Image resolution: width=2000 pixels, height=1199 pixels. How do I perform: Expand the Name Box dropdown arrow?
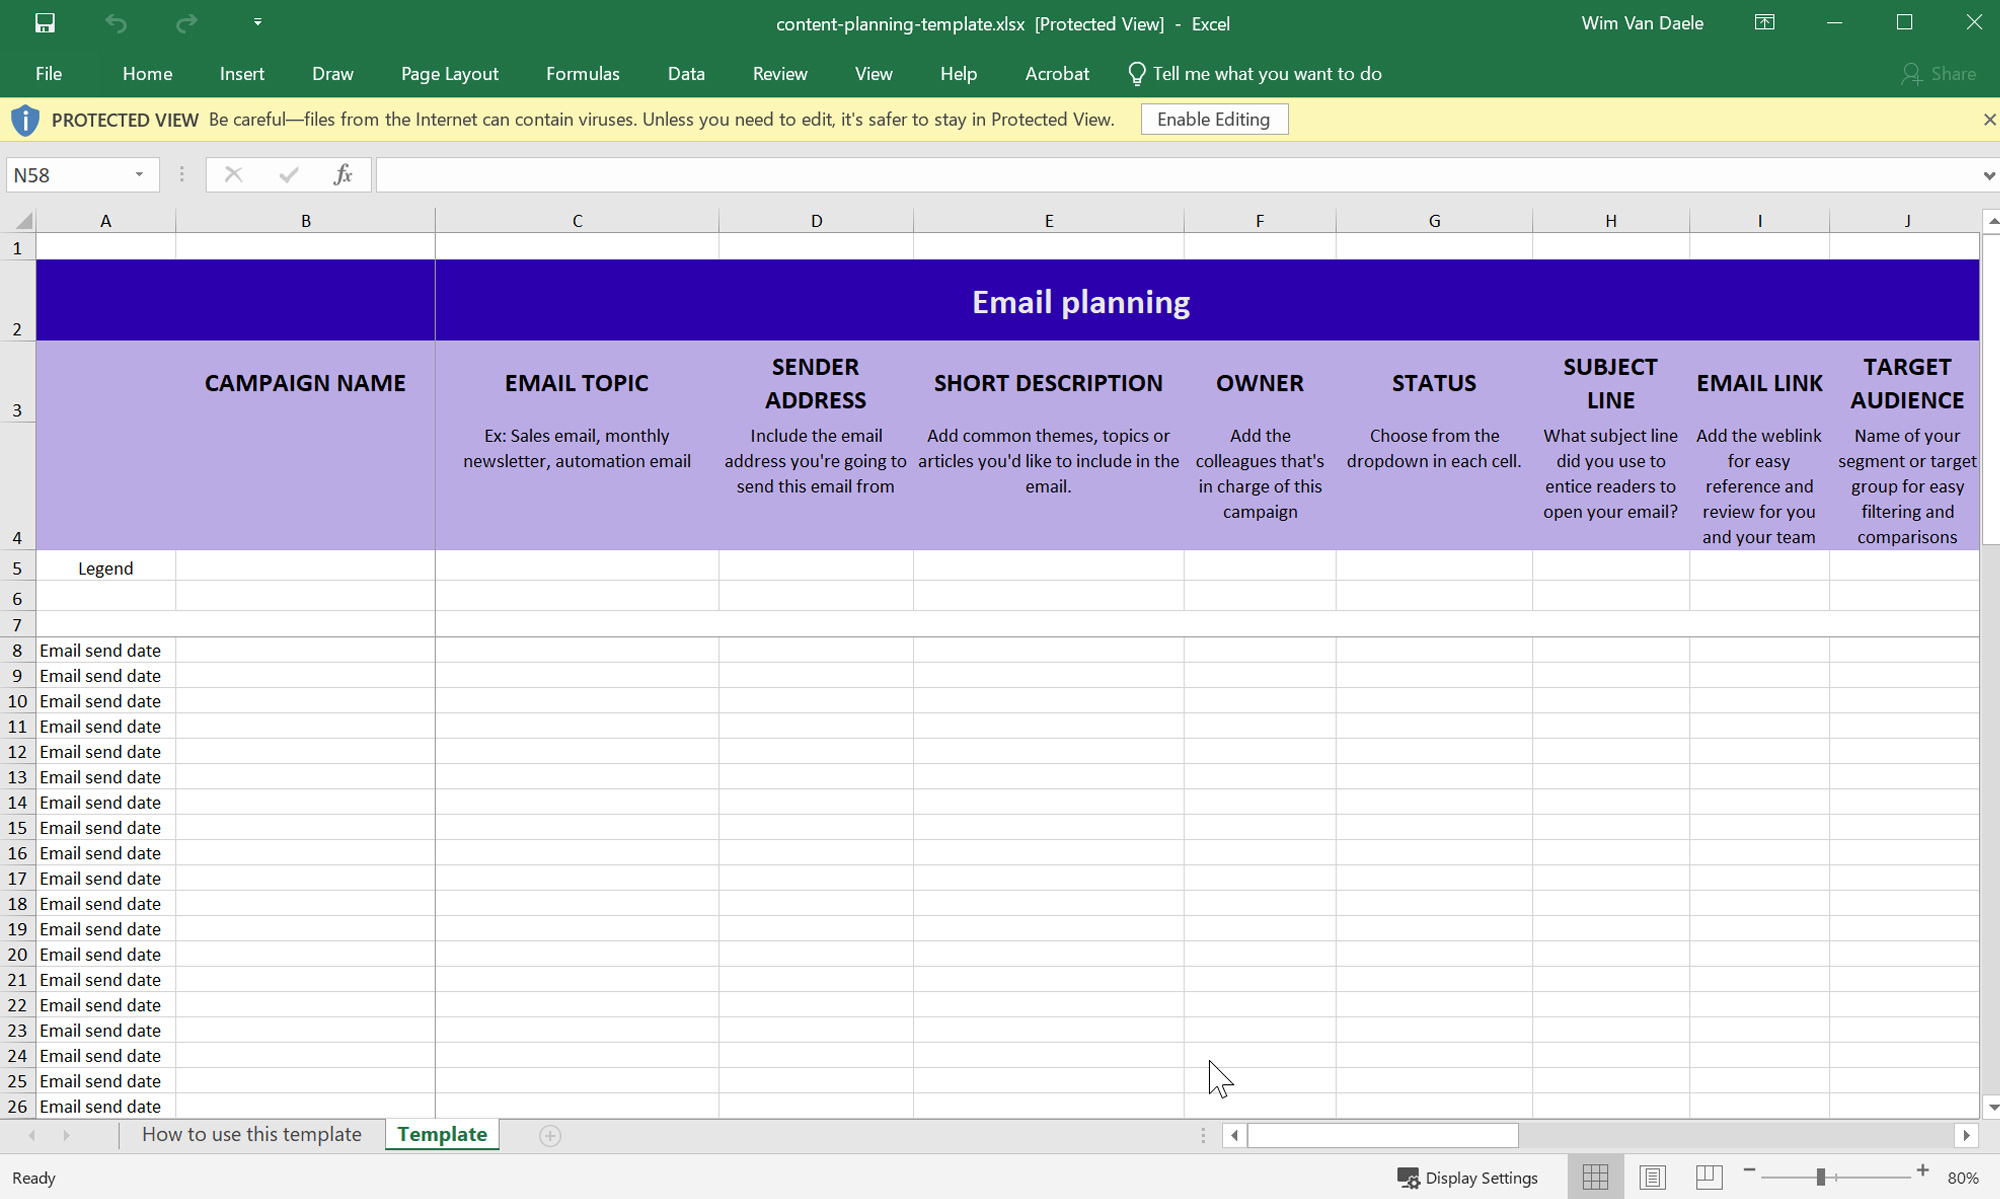(x=139, y=175)
